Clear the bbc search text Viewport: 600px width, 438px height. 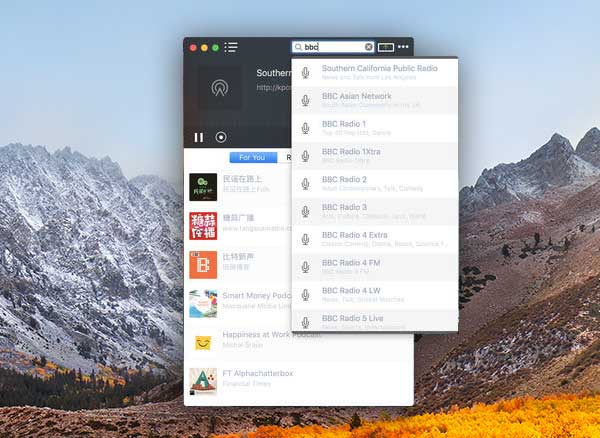(x=368, y=47)
